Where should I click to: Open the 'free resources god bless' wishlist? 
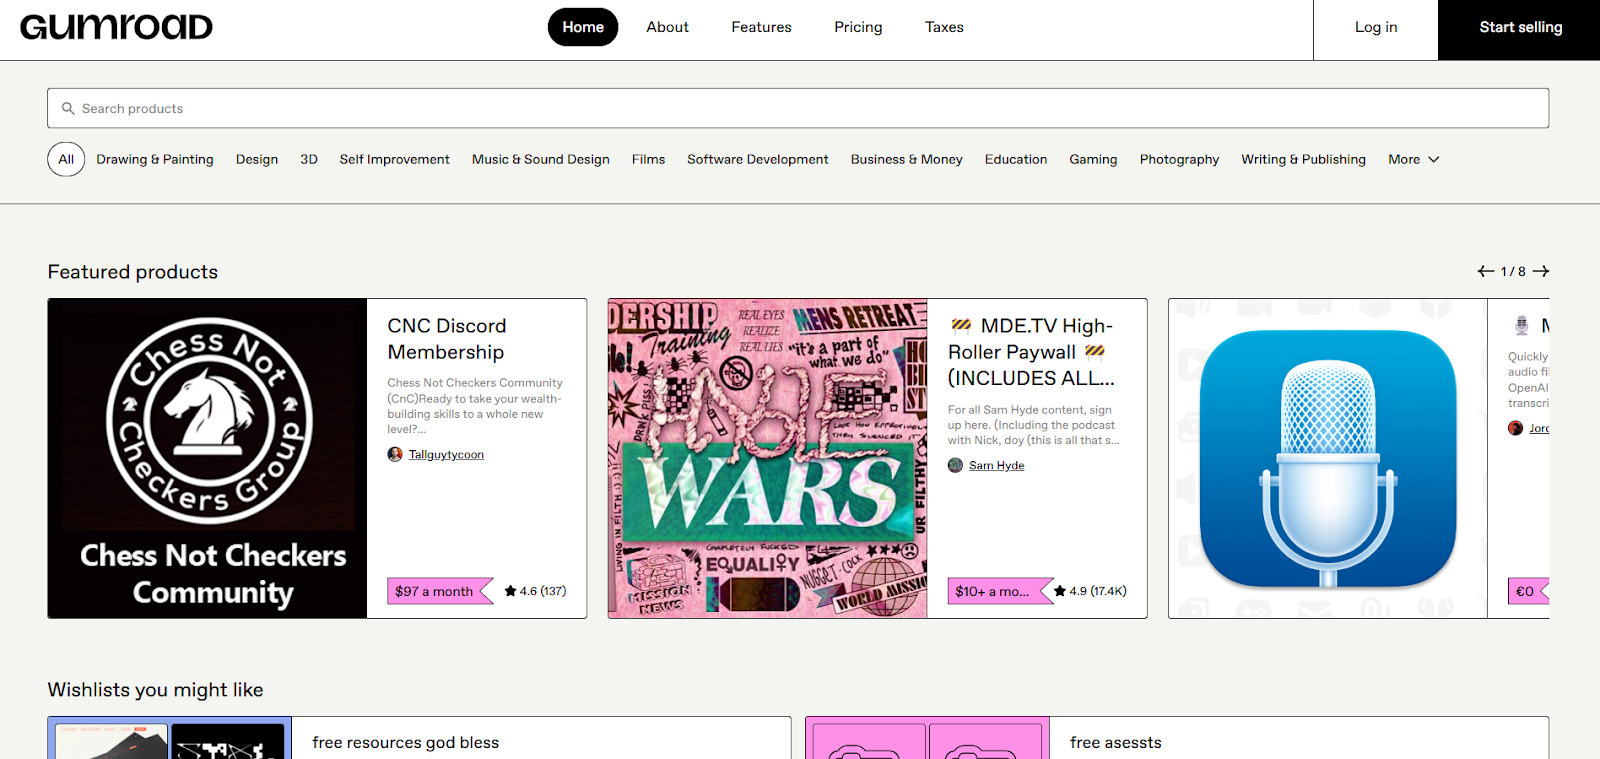[405, 742]
